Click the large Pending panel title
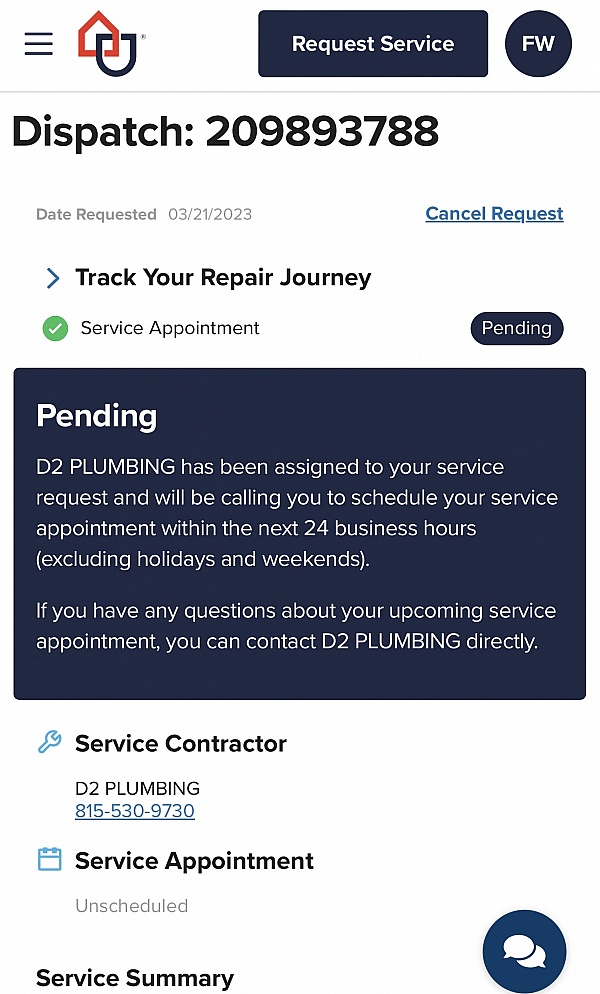The width and height of the screenshot is (600, 994). 97,416
